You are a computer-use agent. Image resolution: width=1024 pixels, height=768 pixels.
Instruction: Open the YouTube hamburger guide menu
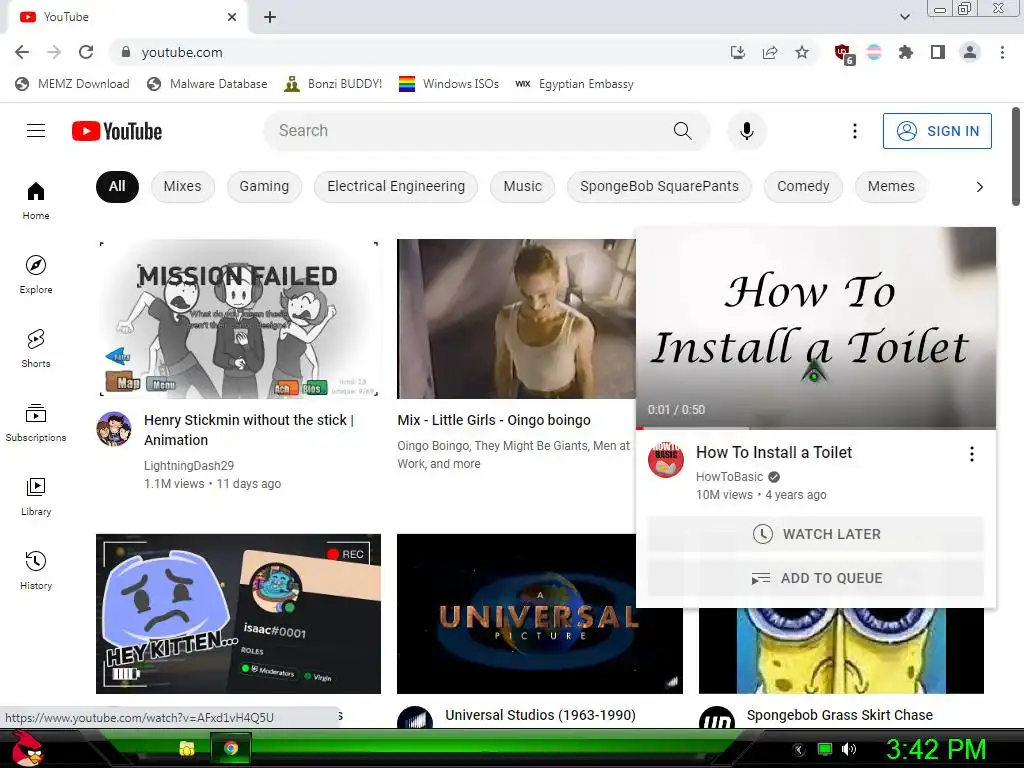tap(36, 131)
